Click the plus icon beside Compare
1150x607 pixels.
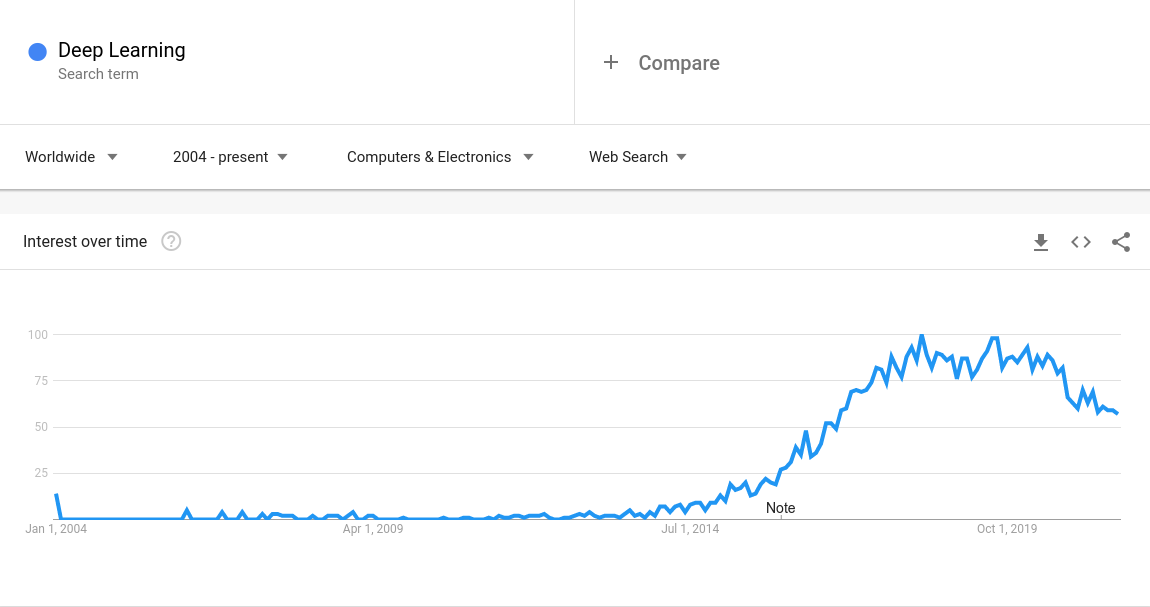coord(611,62)
